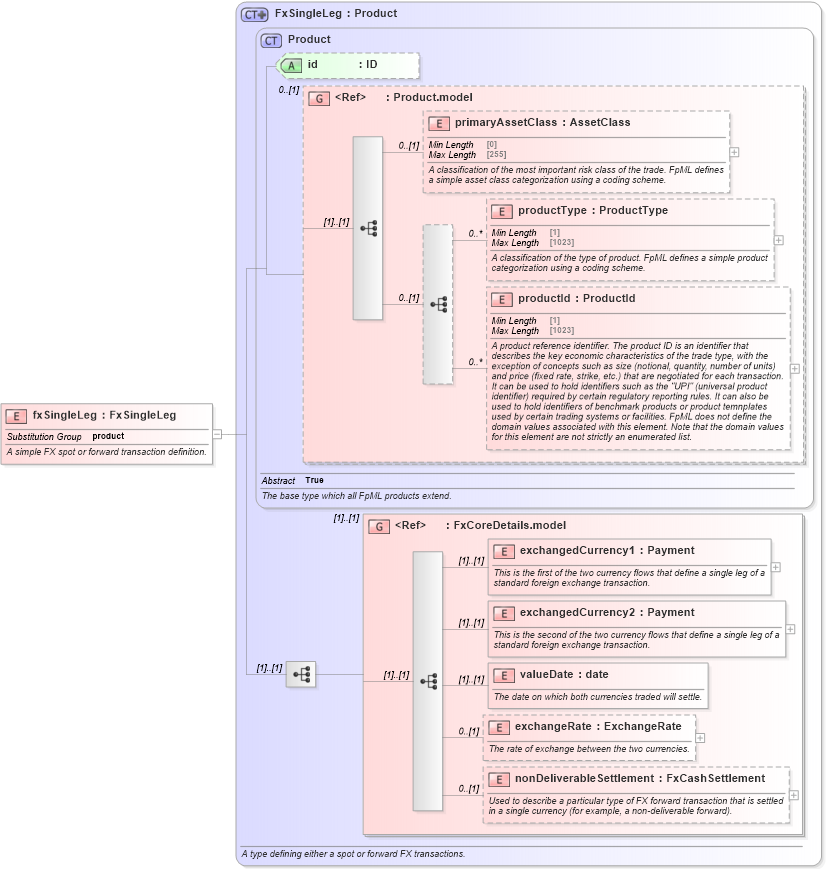Expand primaryAssetClass using its plus box
This screenshot has width=826, height=869.
point(733,152)
